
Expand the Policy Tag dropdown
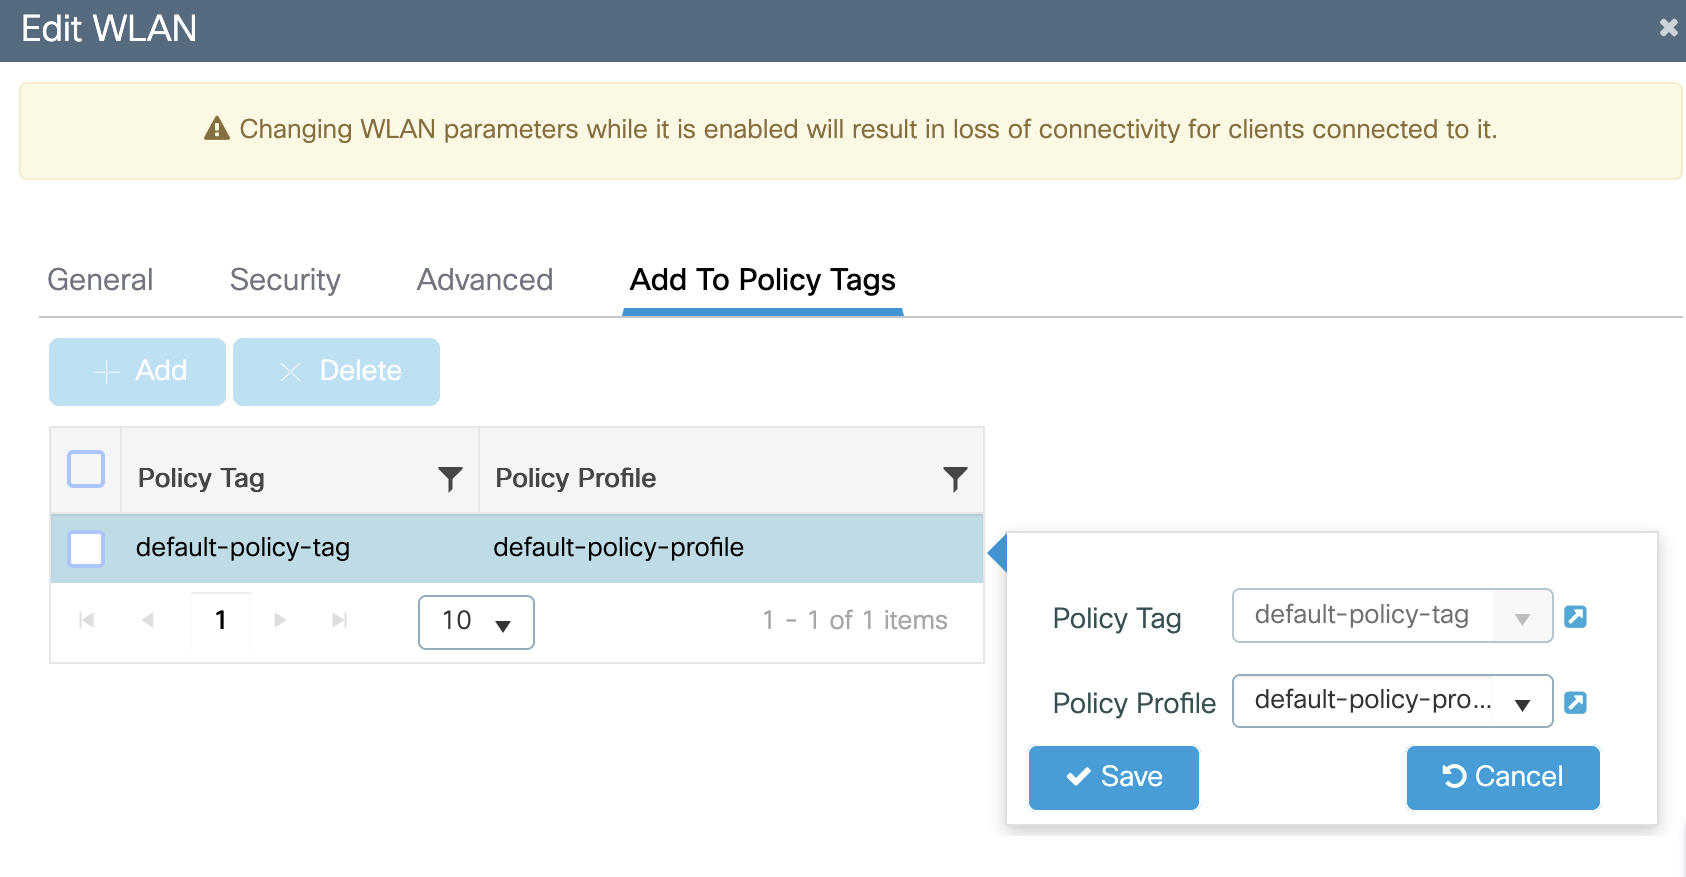pos(1521,618)
